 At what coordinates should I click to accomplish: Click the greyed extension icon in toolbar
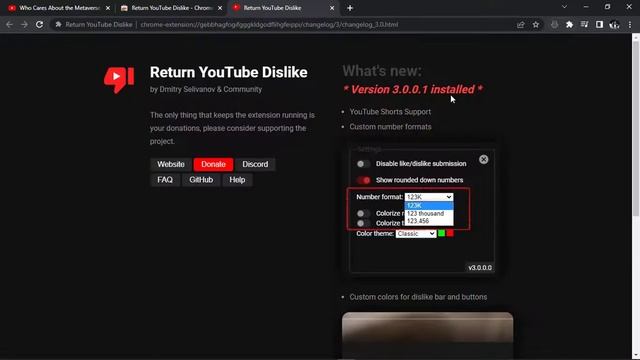click(554, 25)
